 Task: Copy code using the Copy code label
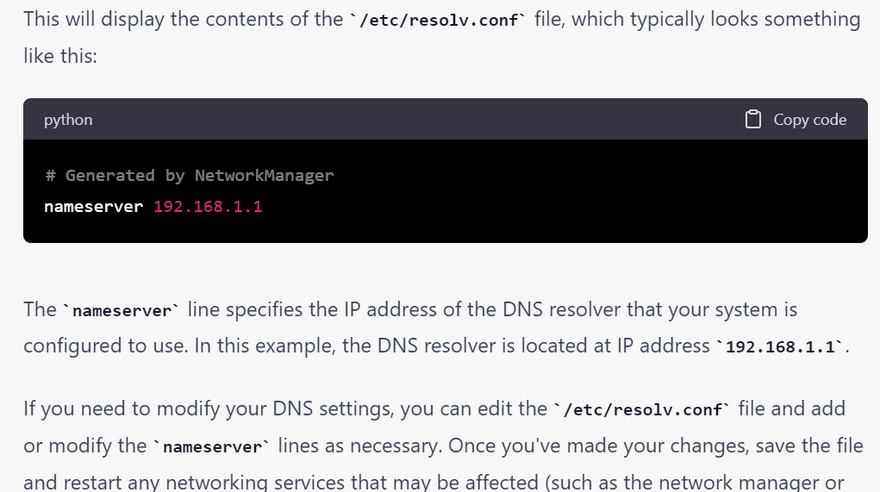pos(810,119)
